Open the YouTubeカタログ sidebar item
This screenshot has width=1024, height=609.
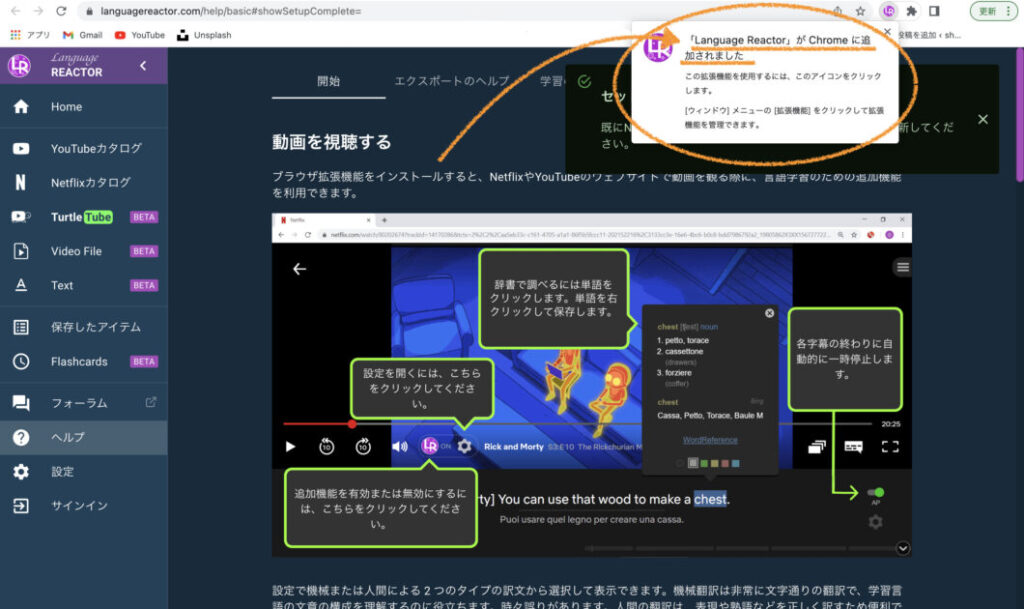tap(95, 148)
